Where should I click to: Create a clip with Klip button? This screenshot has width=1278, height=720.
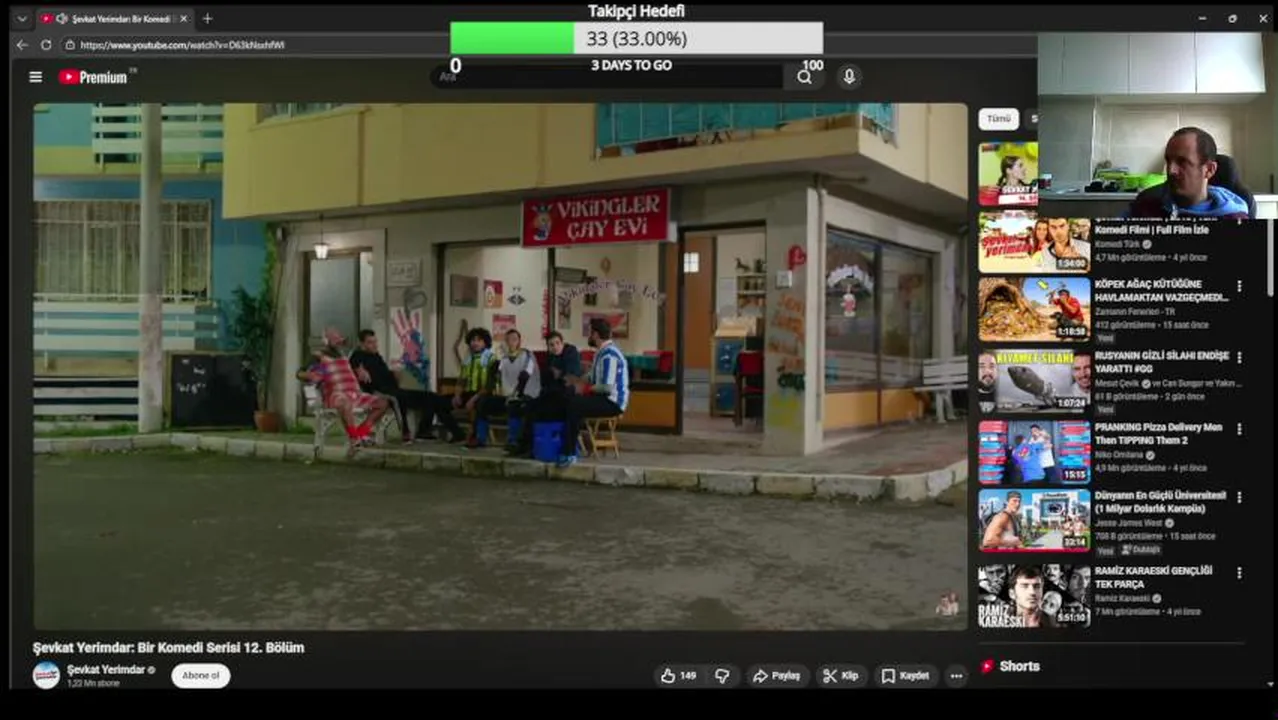click(x=840, y=676)
